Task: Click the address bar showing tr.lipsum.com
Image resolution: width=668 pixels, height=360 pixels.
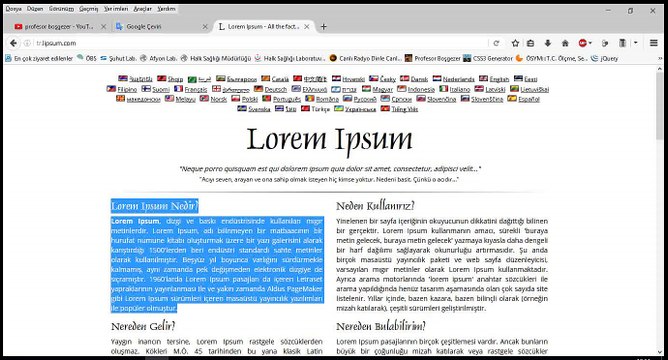Action: 260,43
